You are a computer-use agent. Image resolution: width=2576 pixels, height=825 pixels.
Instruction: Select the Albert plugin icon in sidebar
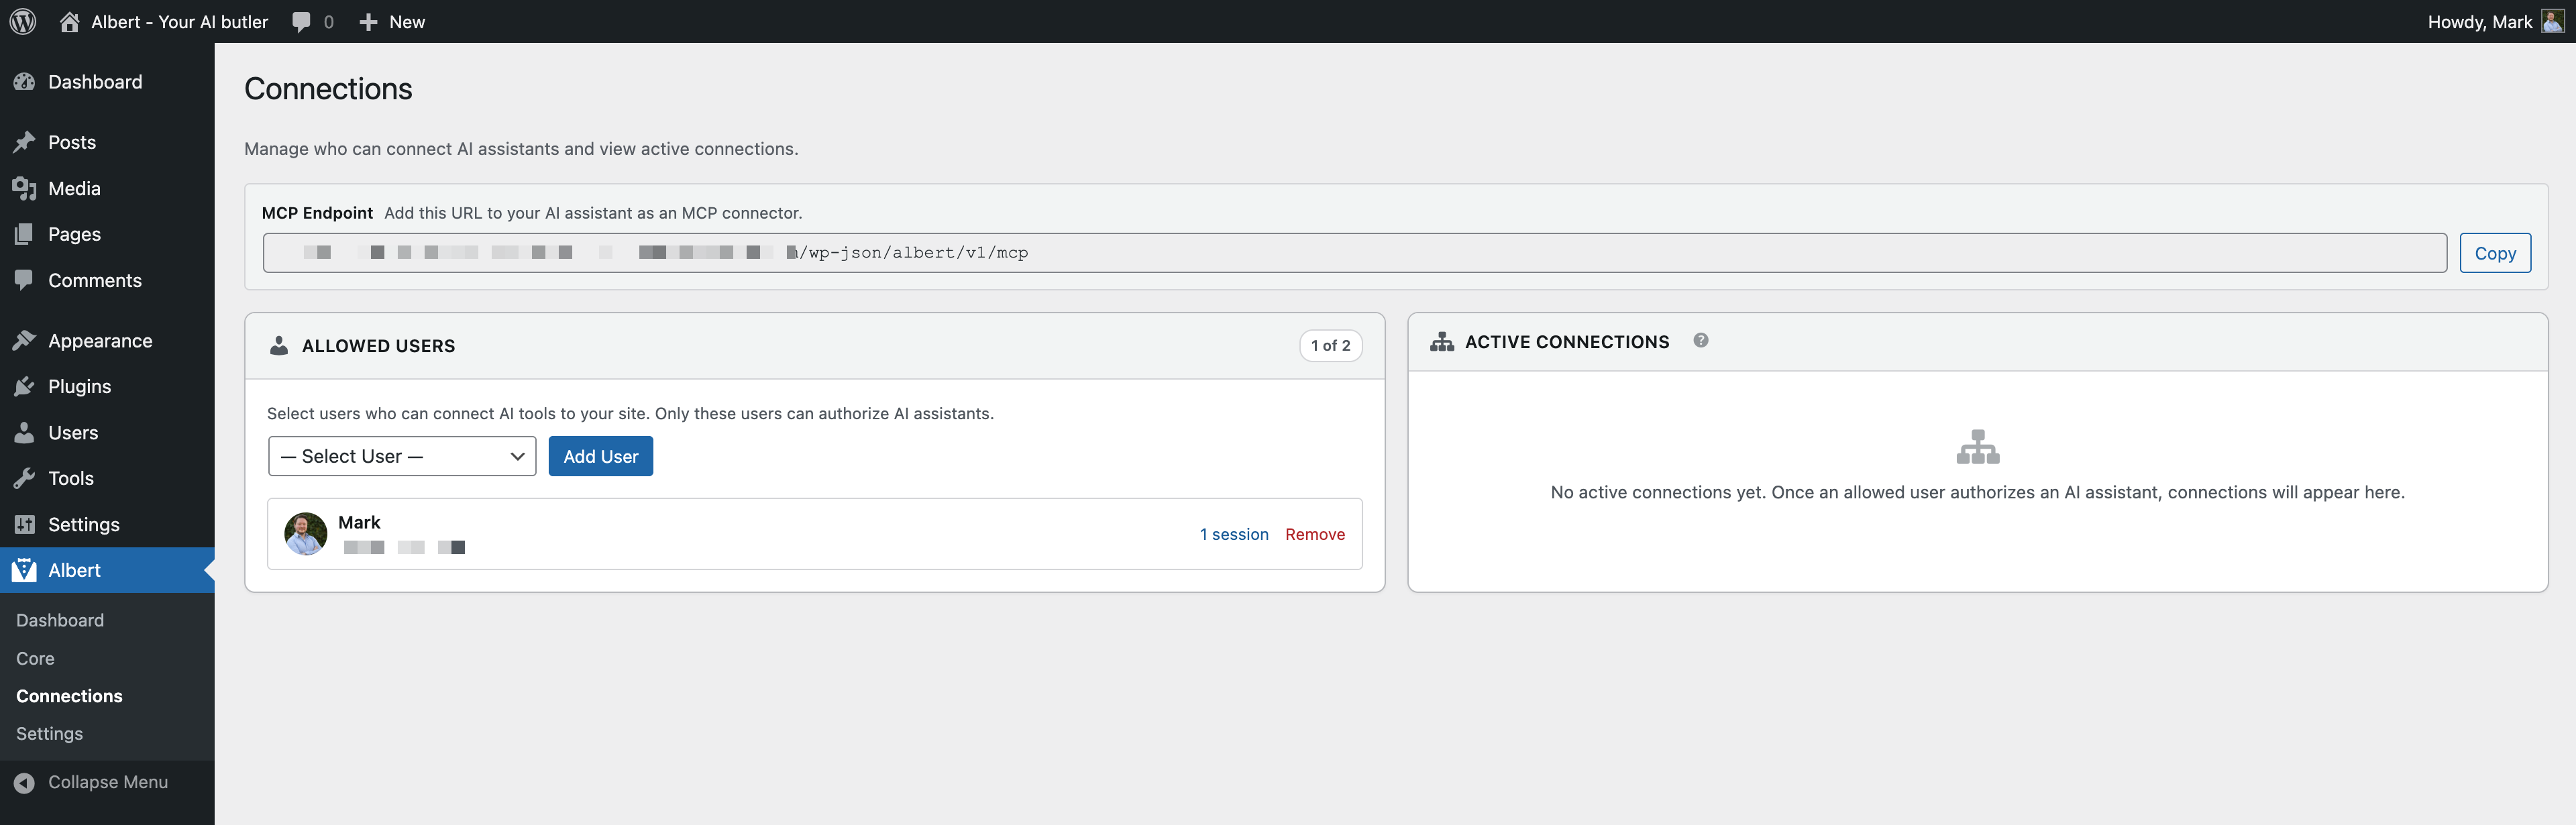tap(25, 570)
